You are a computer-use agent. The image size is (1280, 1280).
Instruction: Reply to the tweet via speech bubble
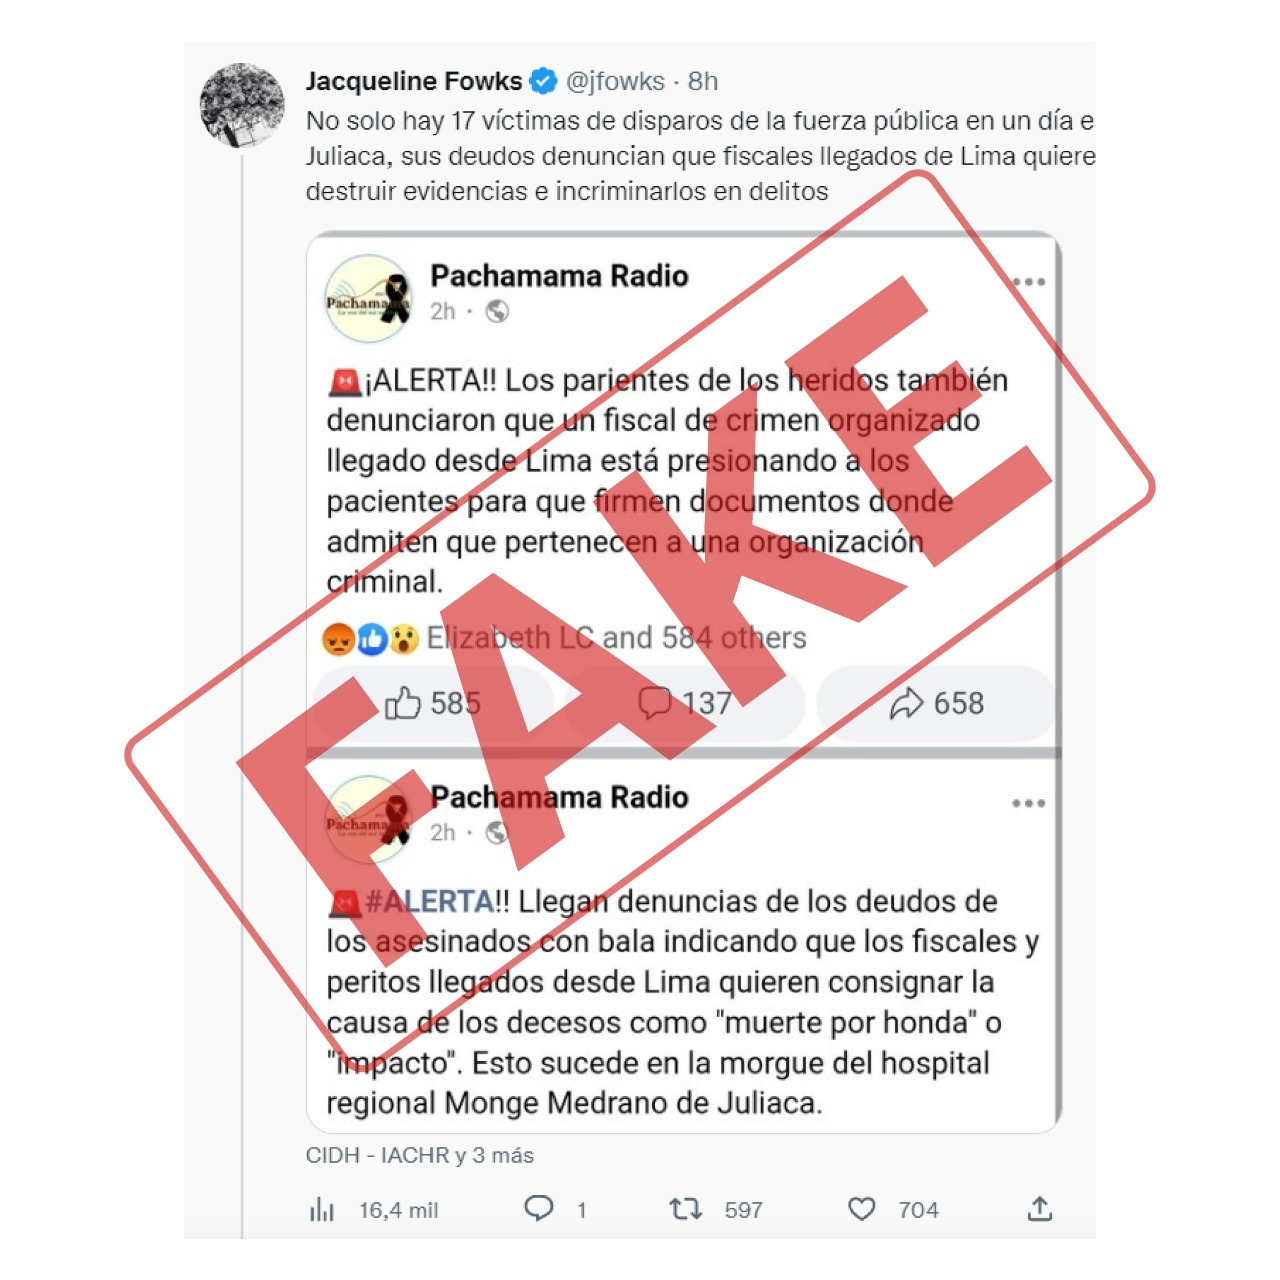(x=539, y=1209)
